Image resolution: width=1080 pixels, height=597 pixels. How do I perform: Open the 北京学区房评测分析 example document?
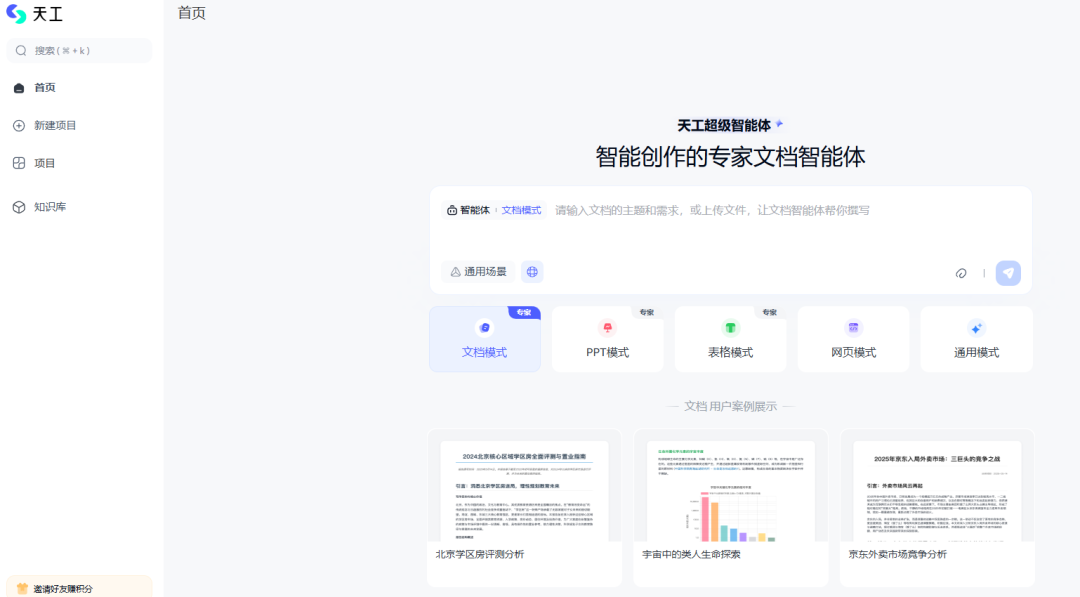point(524,508)
